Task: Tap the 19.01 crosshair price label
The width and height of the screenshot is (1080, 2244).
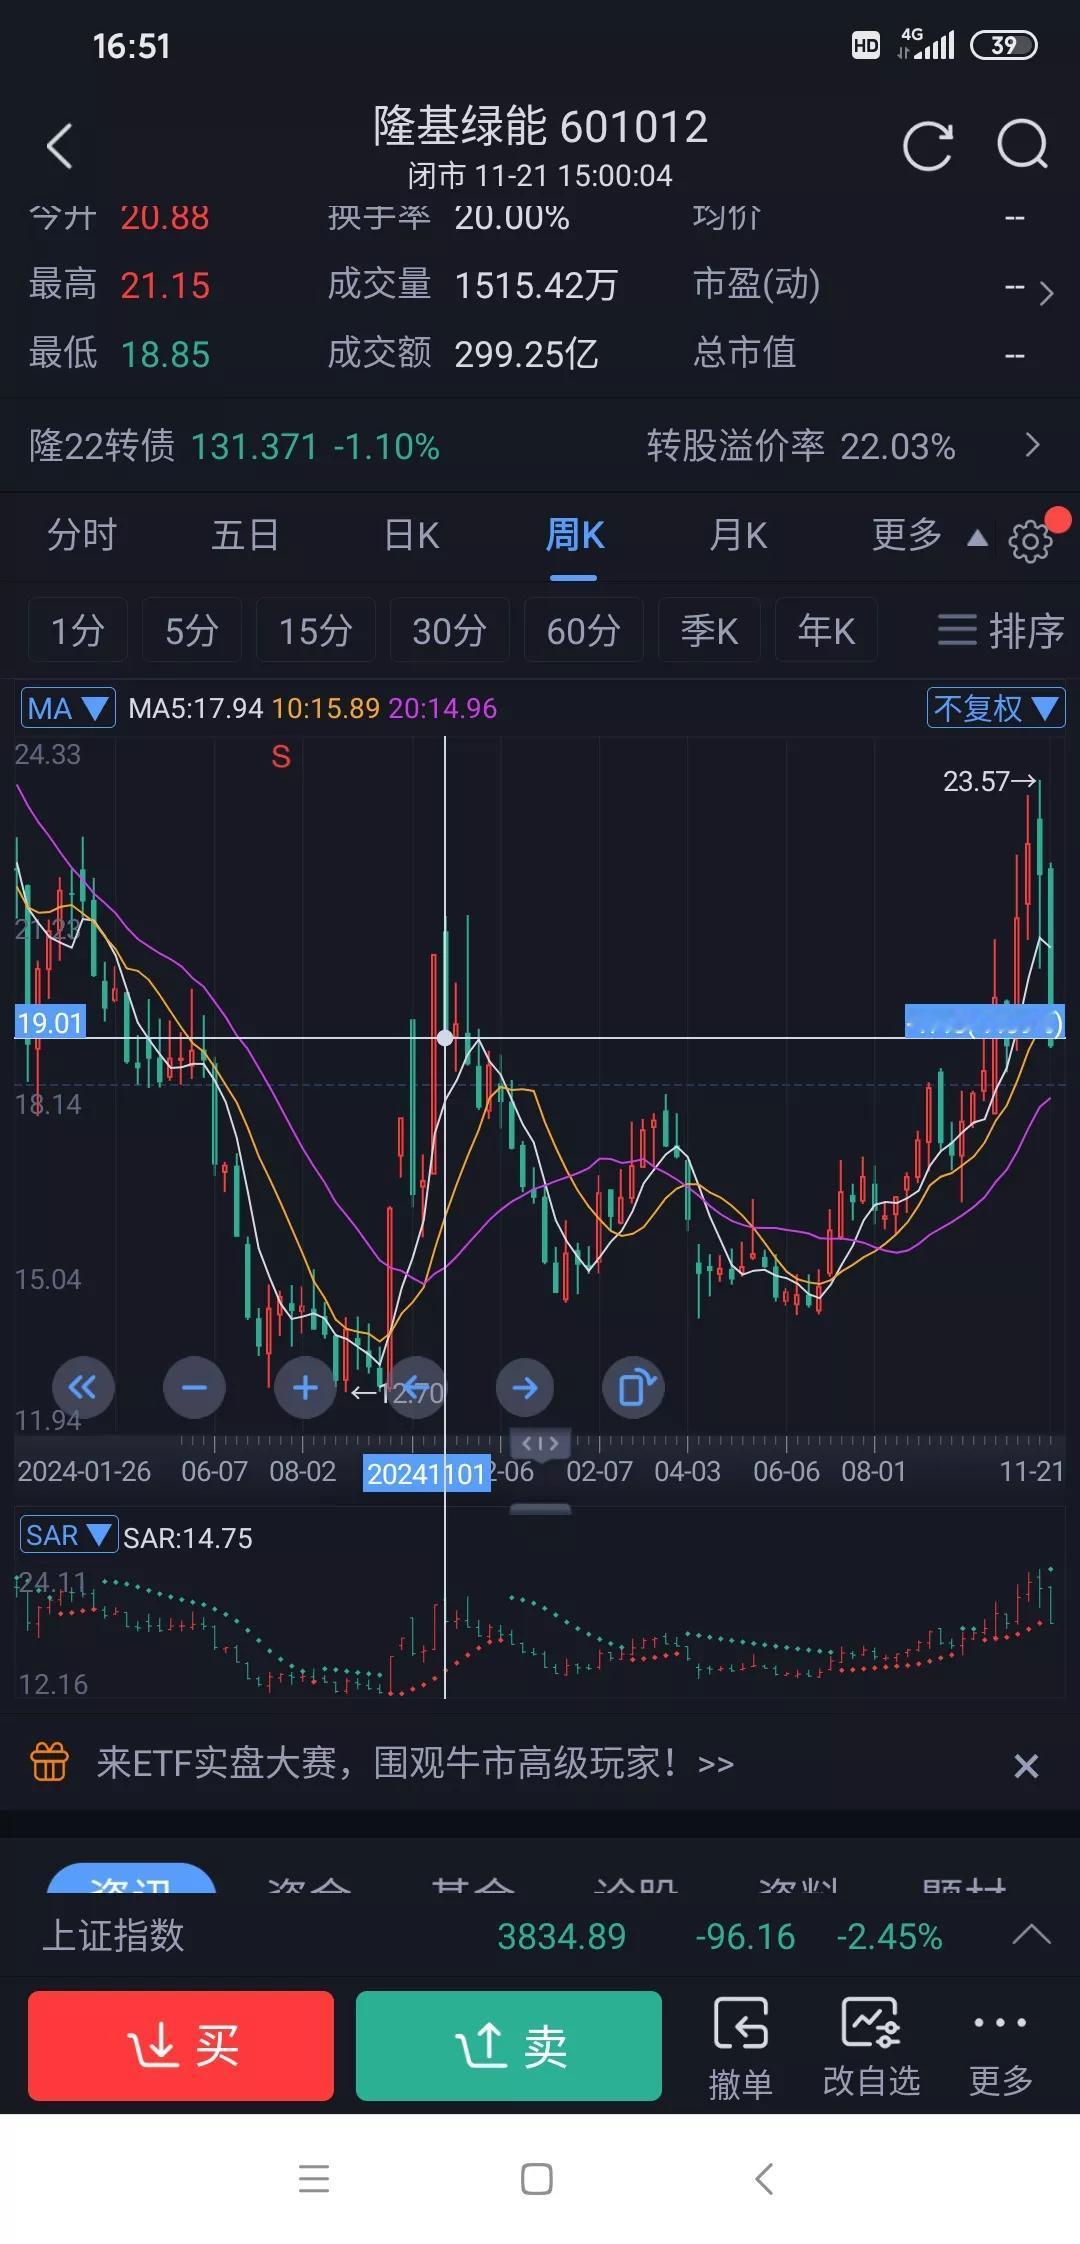Action: point(50,1022)
